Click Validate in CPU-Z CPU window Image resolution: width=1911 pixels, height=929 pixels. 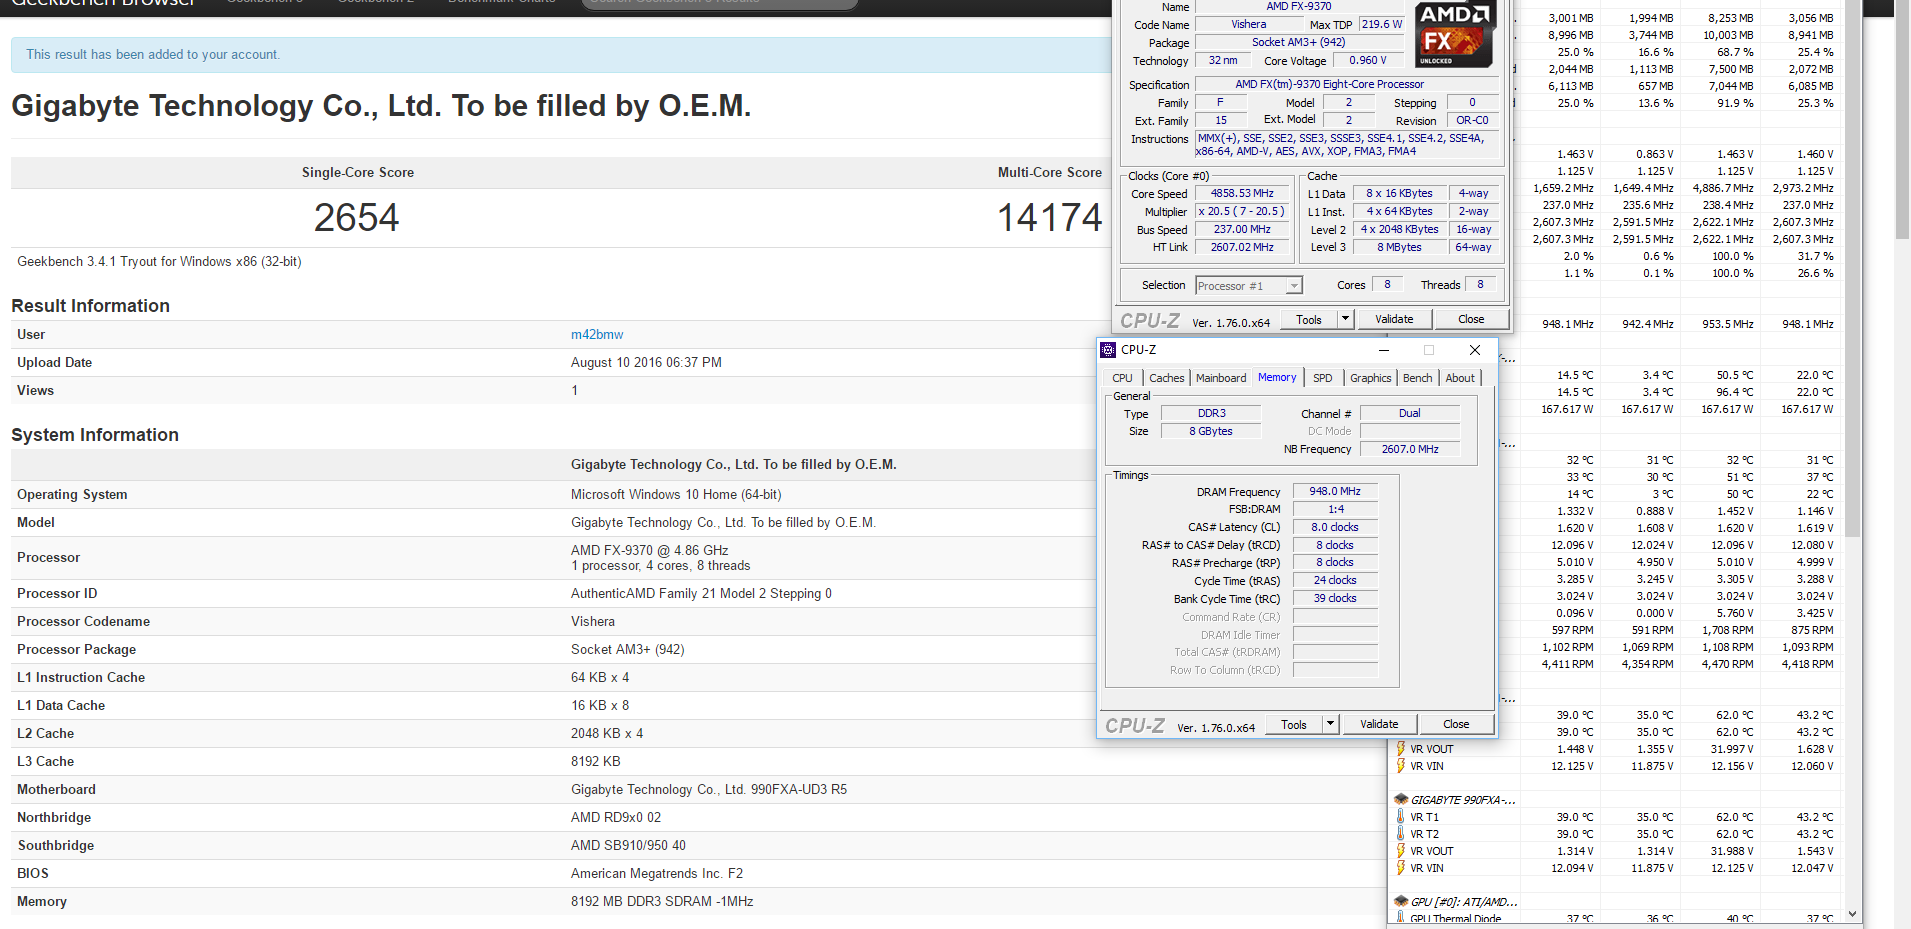pyautogui.click(x=1394, y=319)
